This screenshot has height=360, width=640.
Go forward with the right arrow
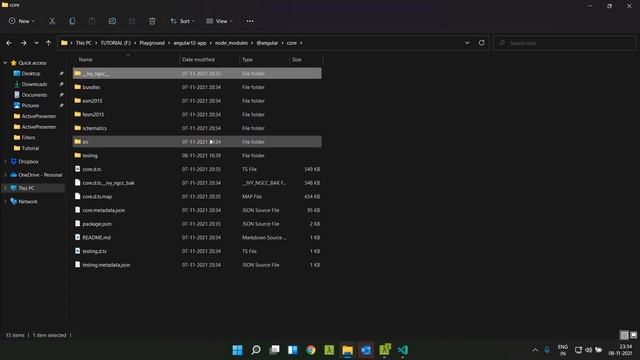pos(23,43)
